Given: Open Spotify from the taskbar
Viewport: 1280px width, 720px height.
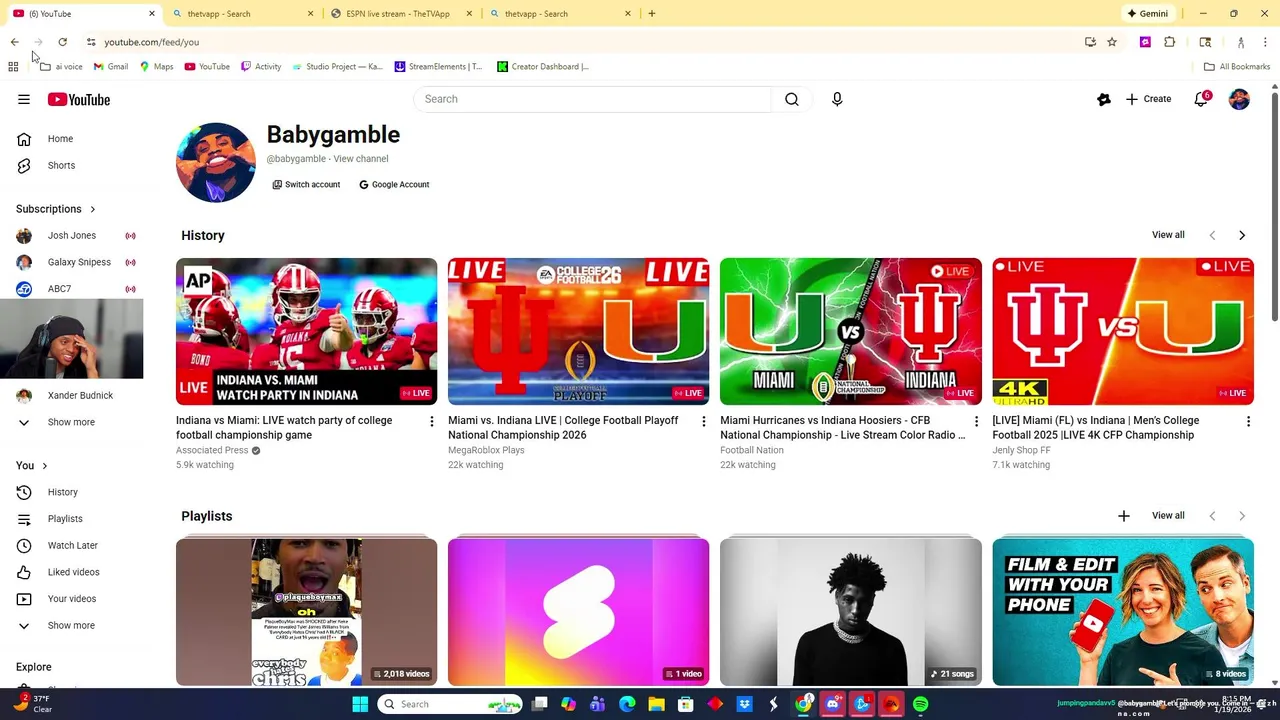Looking at the screenshot, I should point(920,704).
